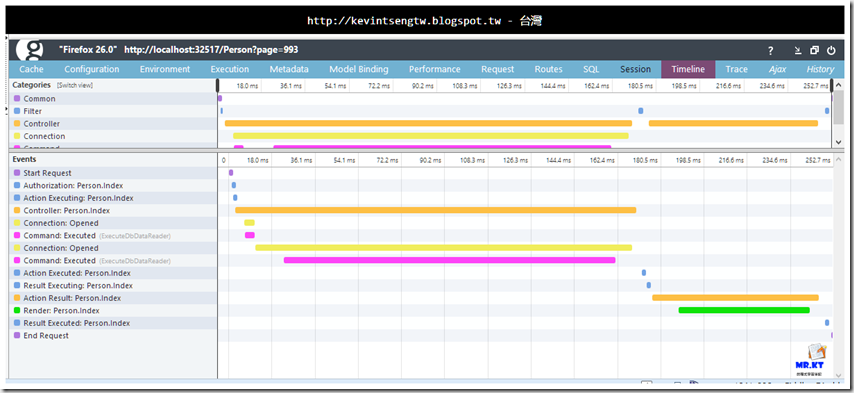This screenshot has width=854, height=393.
Task: Select the Filter category row
Action: point(113,111)
